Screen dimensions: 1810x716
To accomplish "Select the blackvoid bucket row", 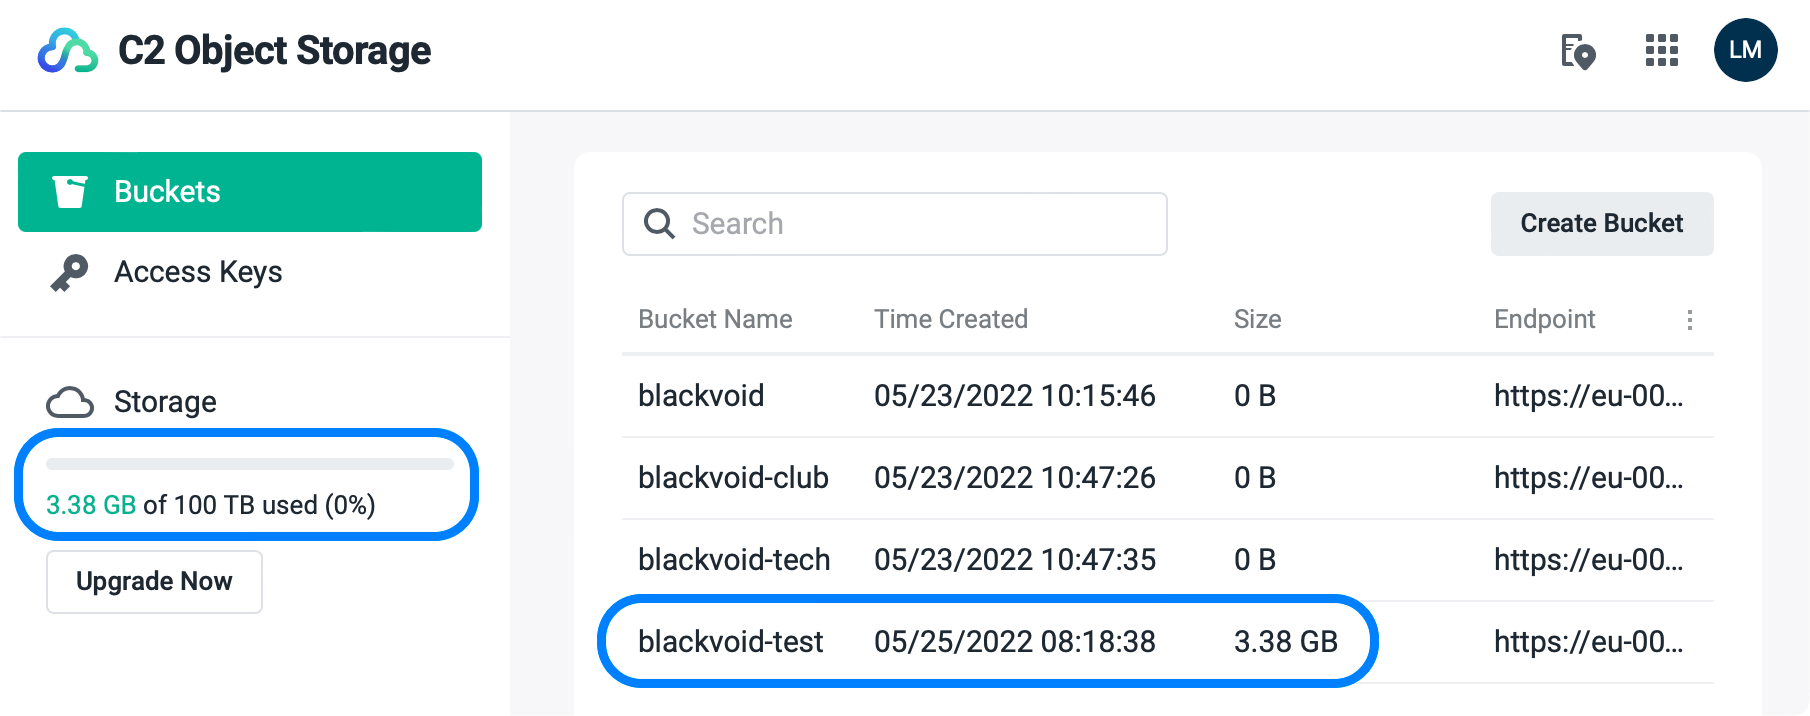I will point(1168,396).
